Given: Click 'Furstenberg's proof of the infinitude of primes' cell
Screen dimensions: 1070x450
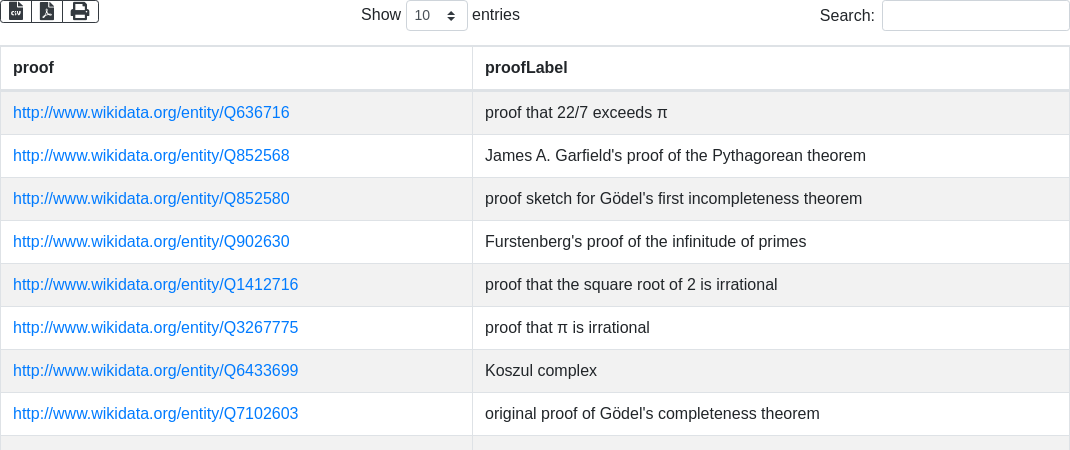Looking at the screenshot, I should (x=645, y=242).
